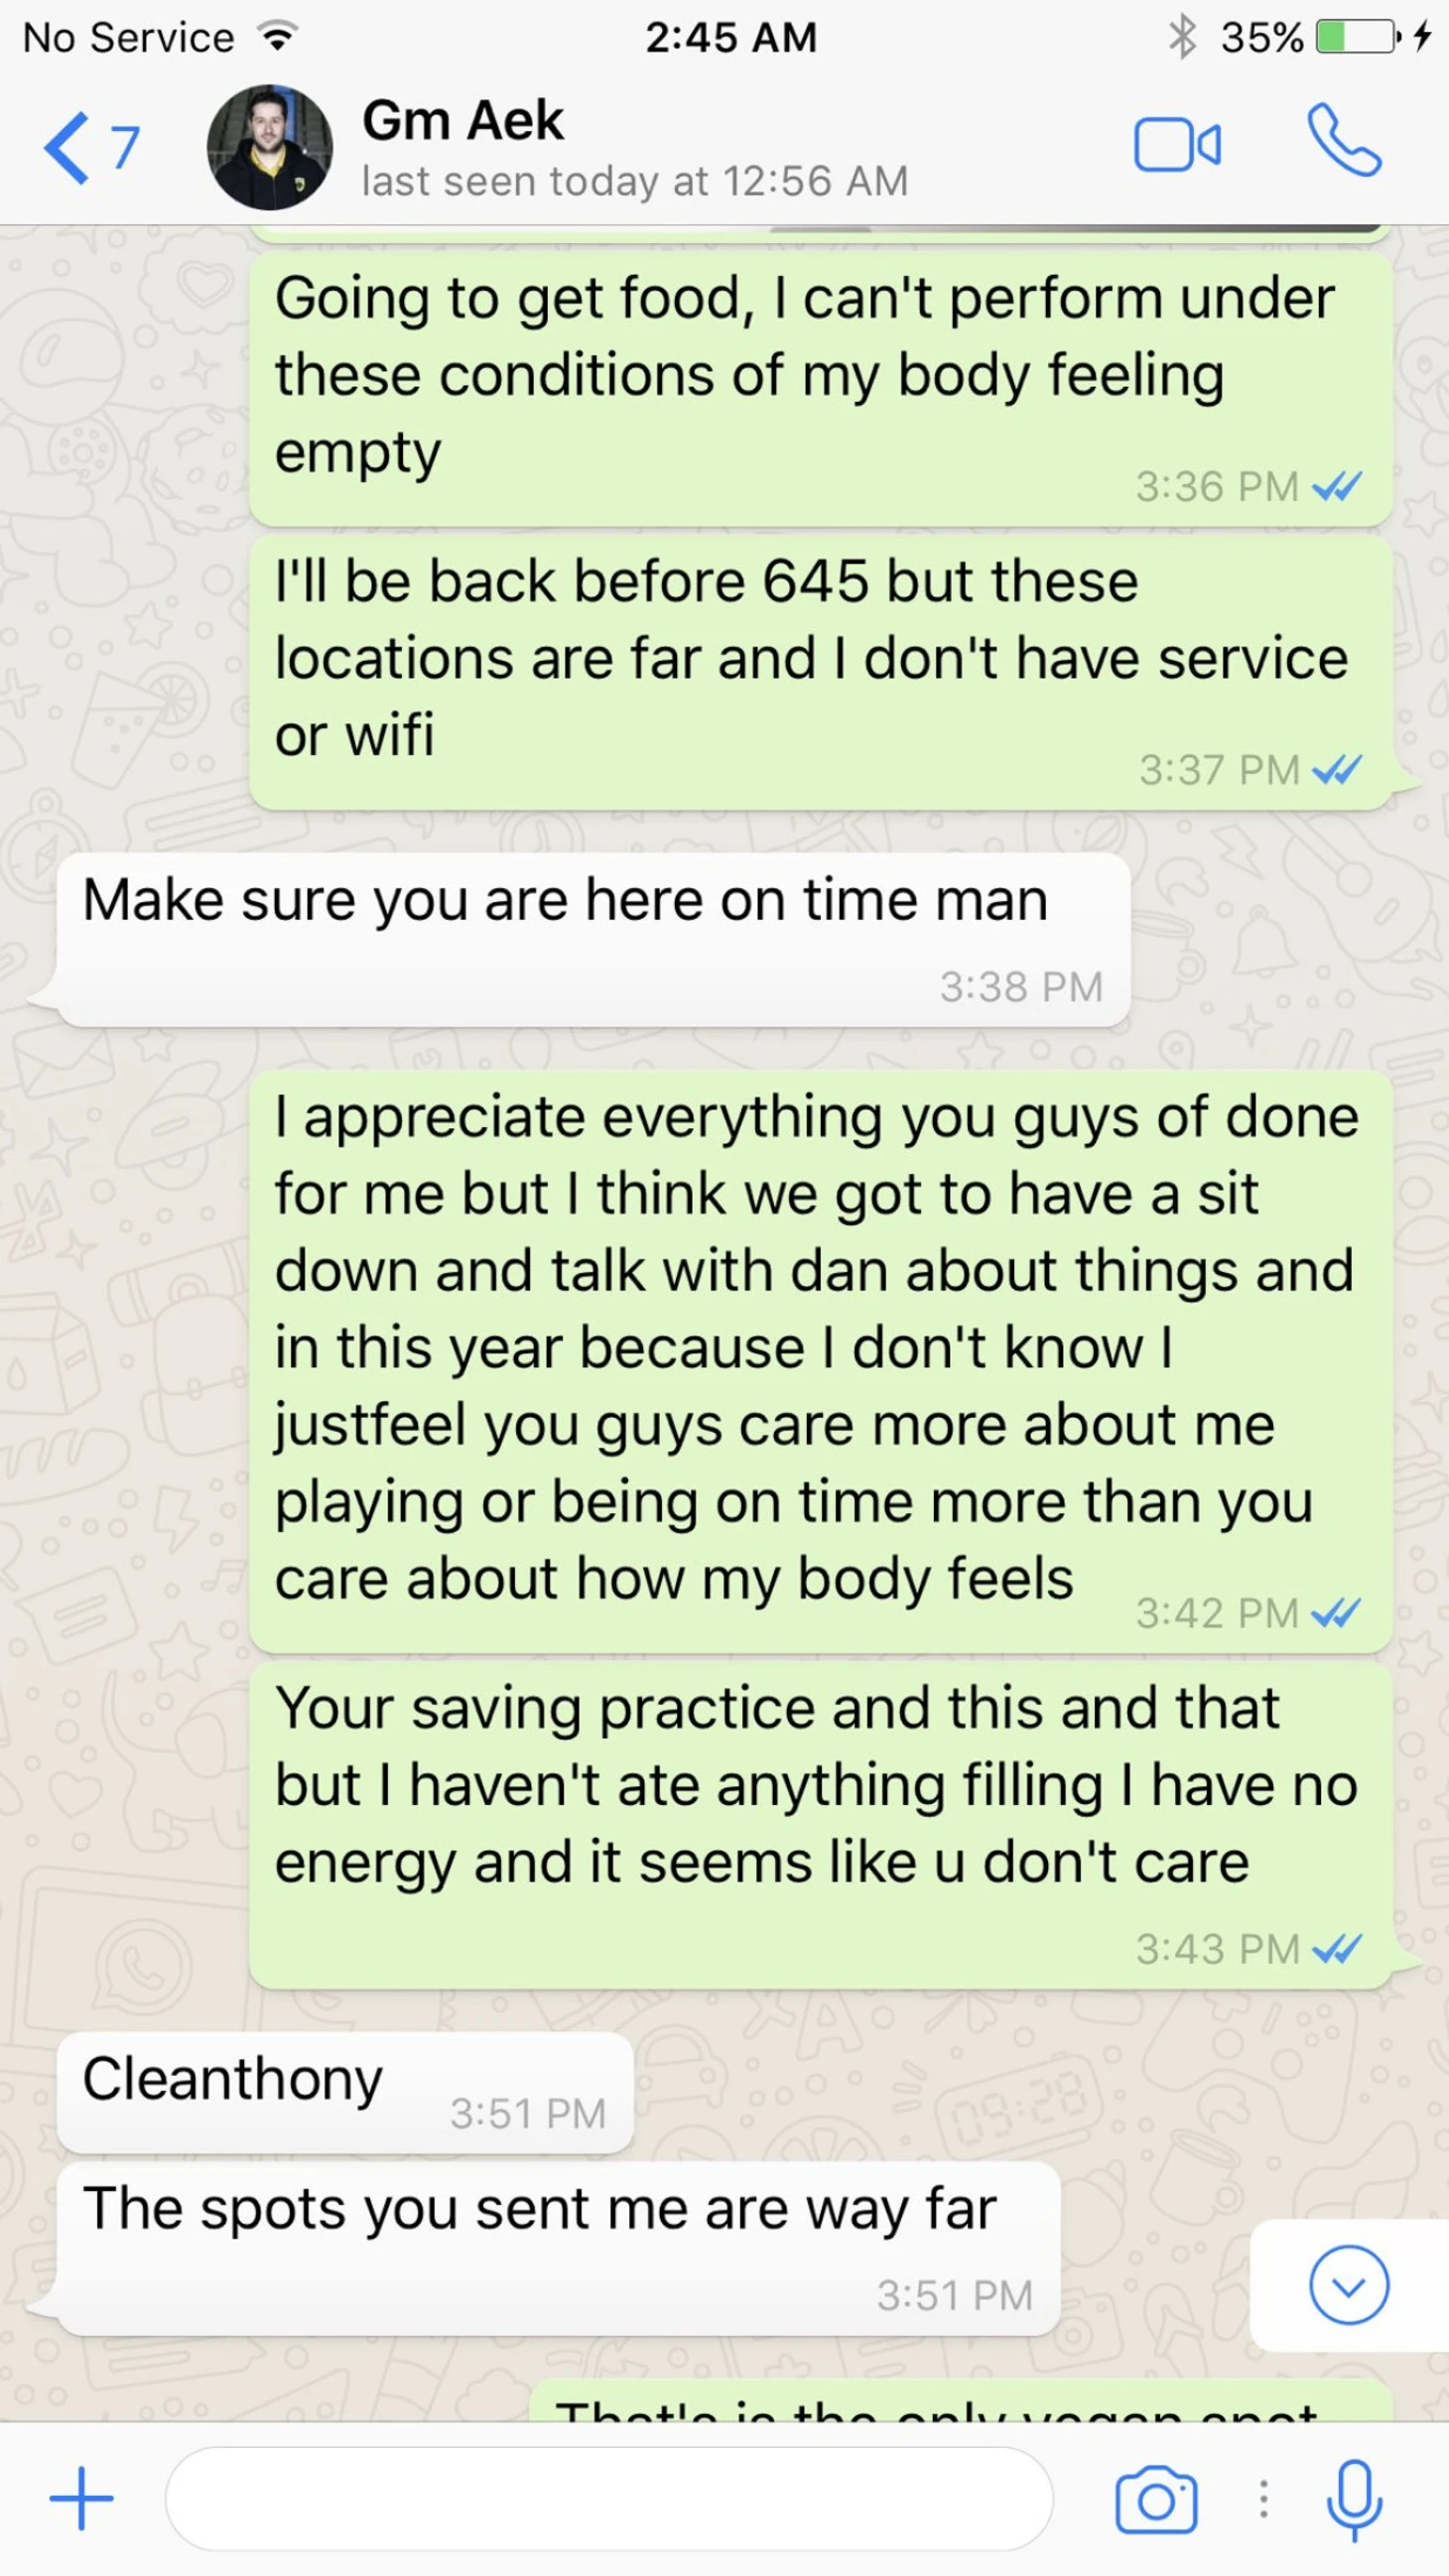Open the camera from message bar
Screen dimensions: 1449x2576
click(x=1156, y=2499)
